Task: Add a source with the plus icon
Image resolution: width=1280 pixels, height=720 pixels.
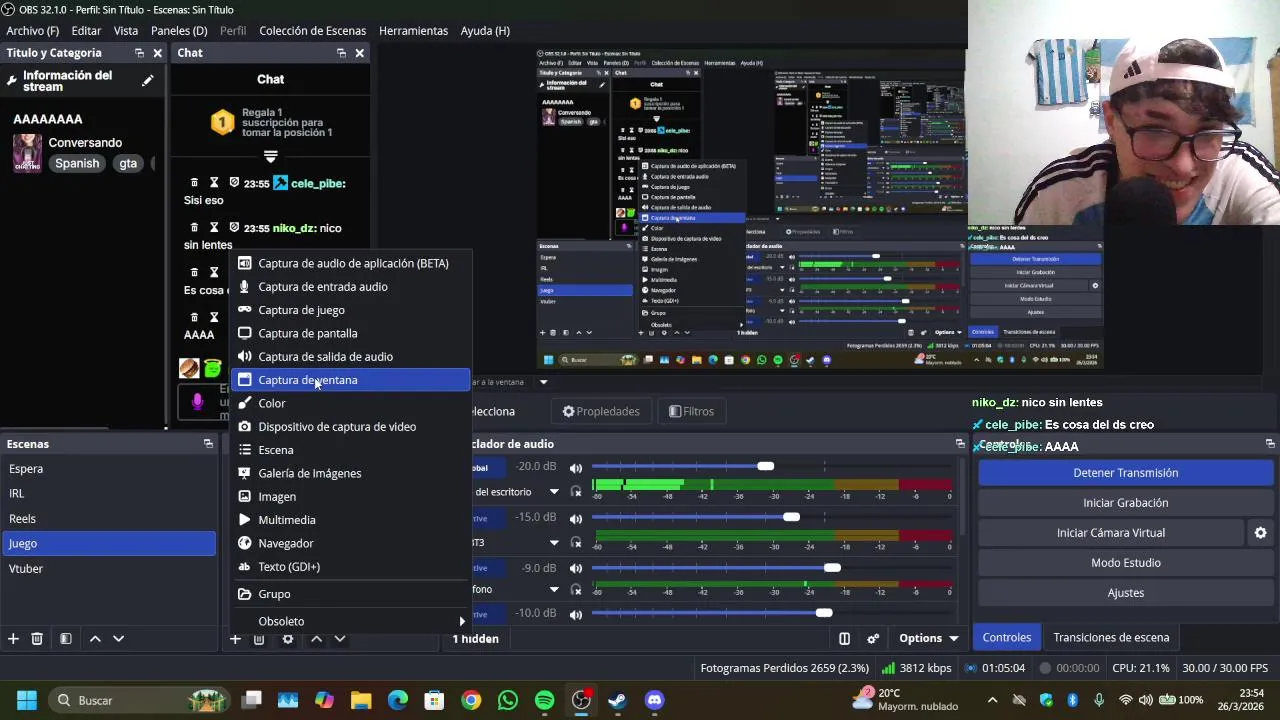Action: pyautogui.click(x=235, y=639)
